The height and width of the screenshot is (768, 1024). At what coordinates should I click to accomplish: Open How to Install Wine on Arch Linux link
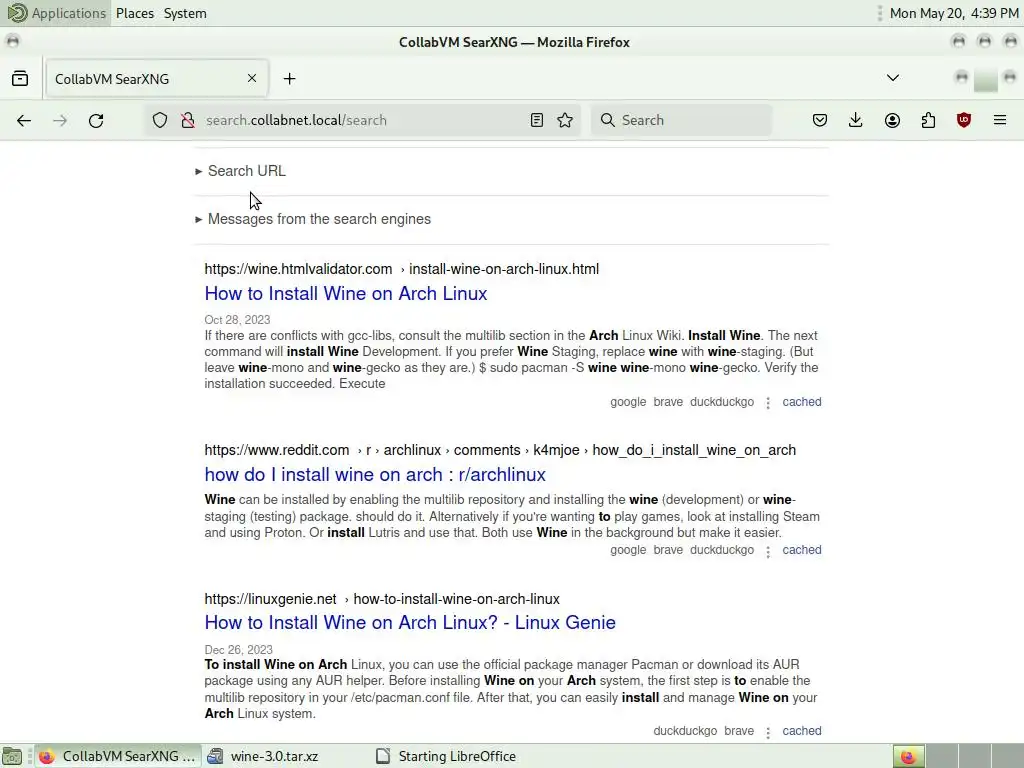click(345, 294)
